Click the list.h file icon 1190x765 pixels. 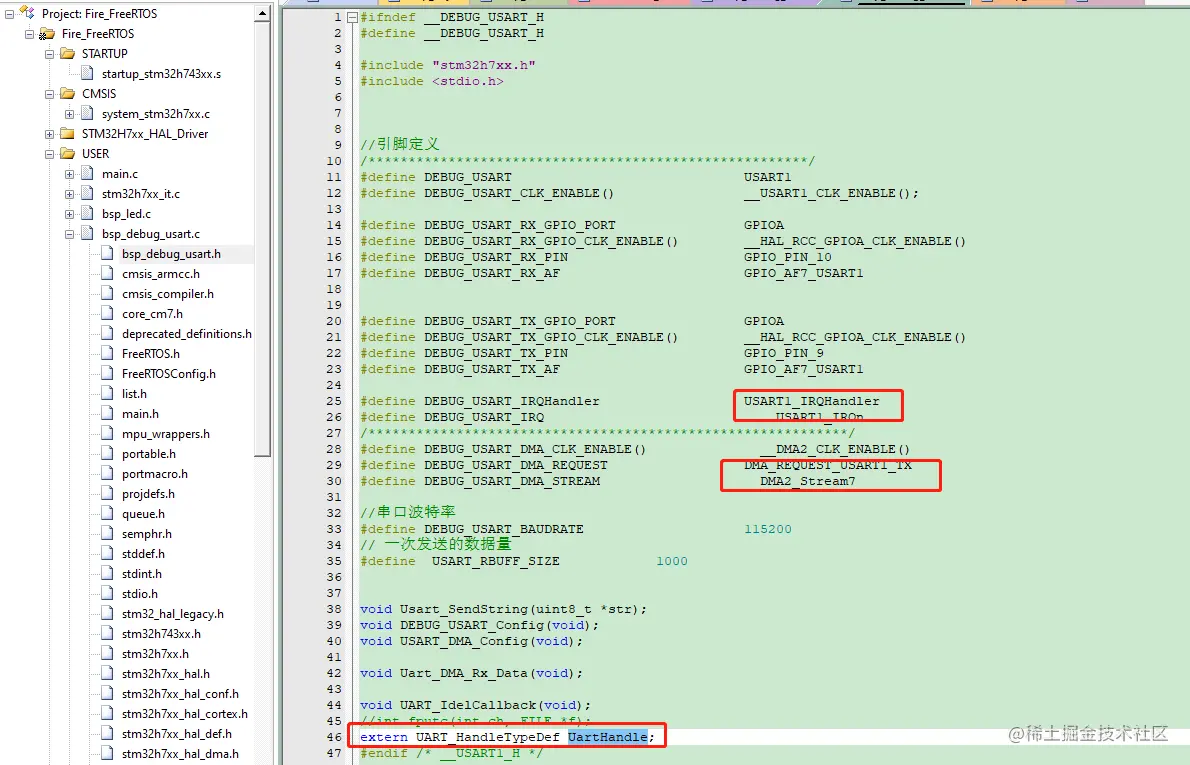[x=107, y=393]
